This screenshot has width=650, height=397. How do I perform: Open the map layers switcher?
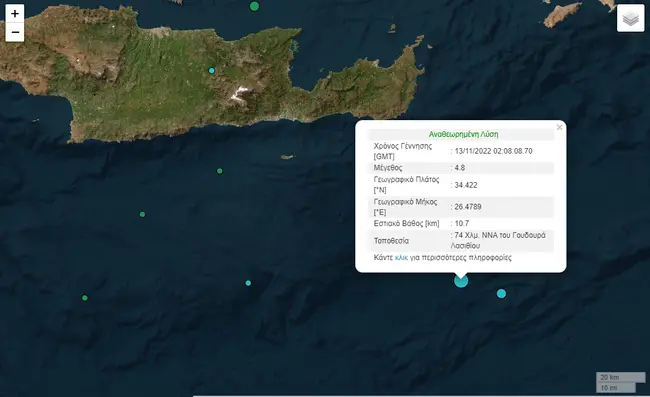click(x=630, y=18)
